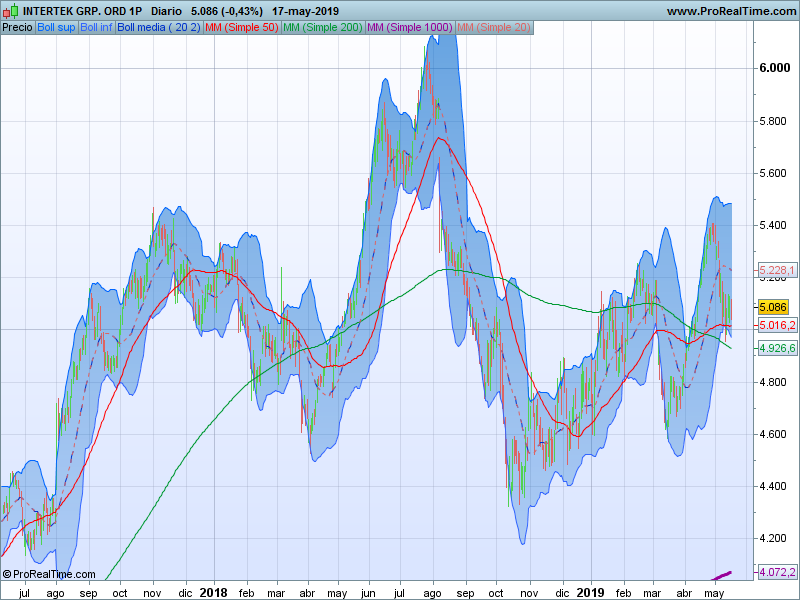Click the 17-may-2019 date label
The image size is (800, 600).
pos(305,11)
